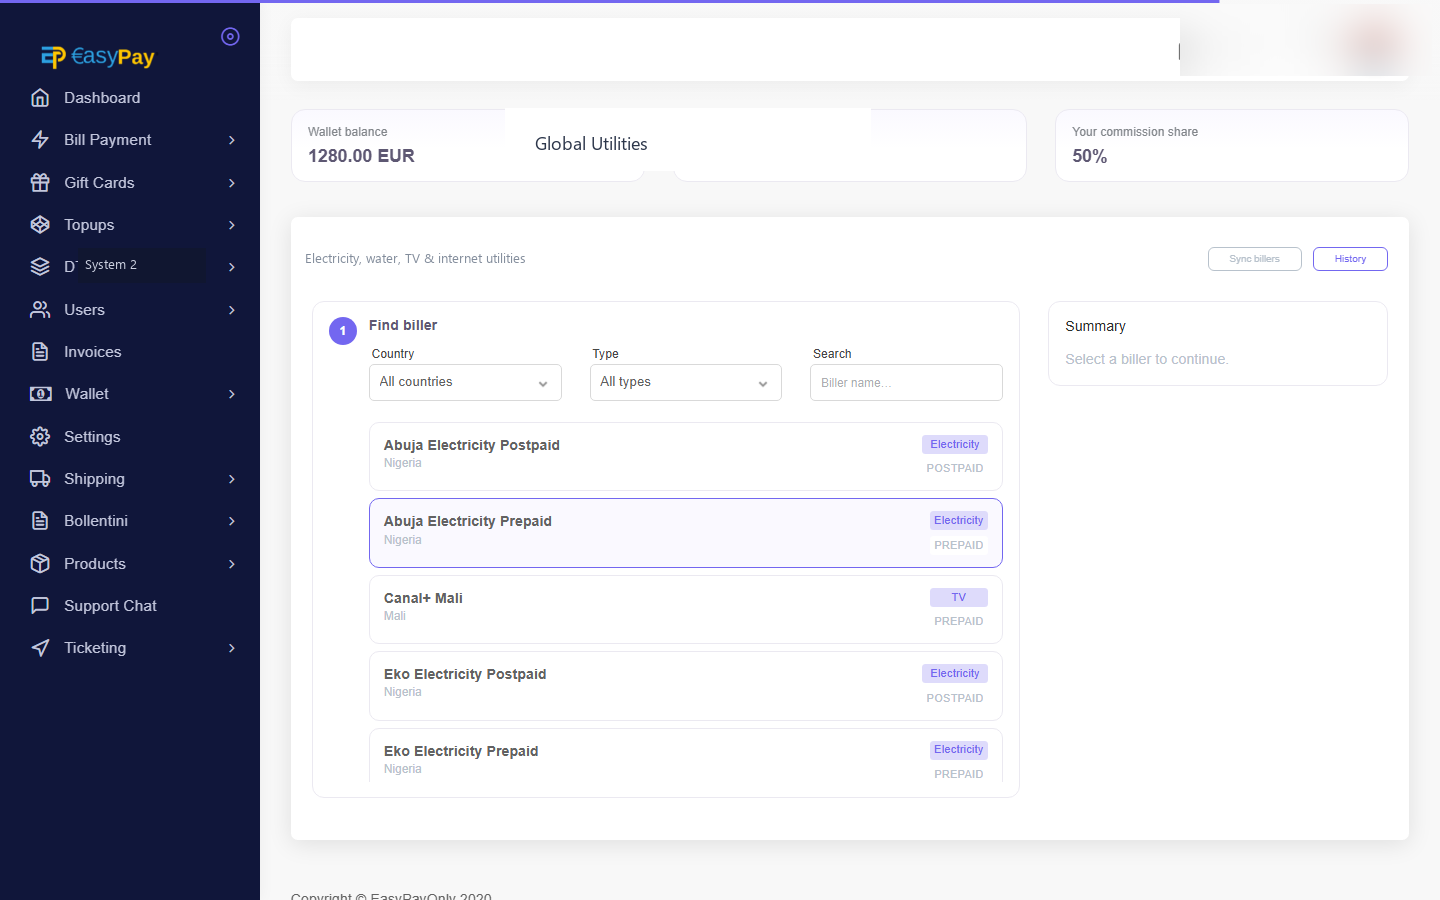
Task: Select Canal+ Mali biller
Action: click(686, 609)
